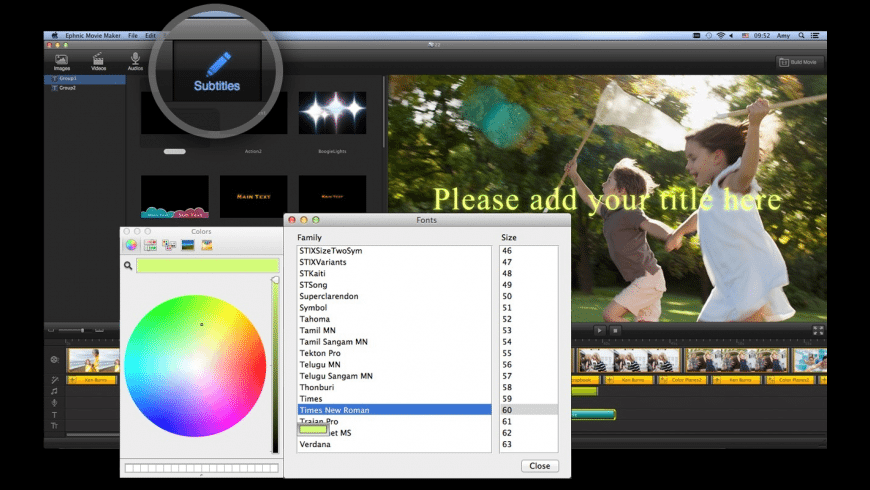Open the Edit menu

click(150, 36)
